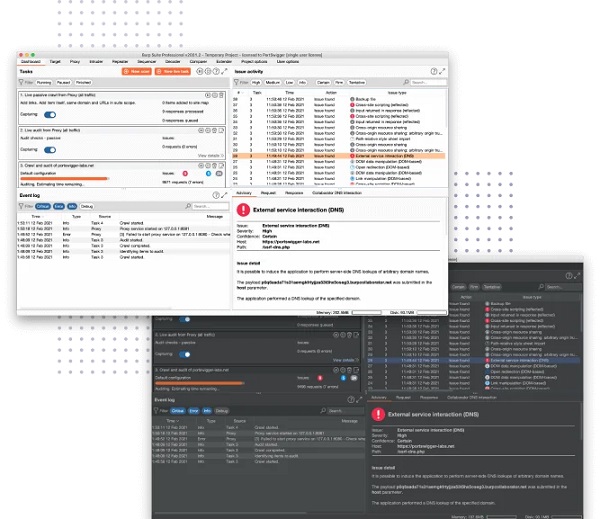Toggle High severity filter in Issue activity
This screenshot has height=519, width=600.
(x=256, y=82)
